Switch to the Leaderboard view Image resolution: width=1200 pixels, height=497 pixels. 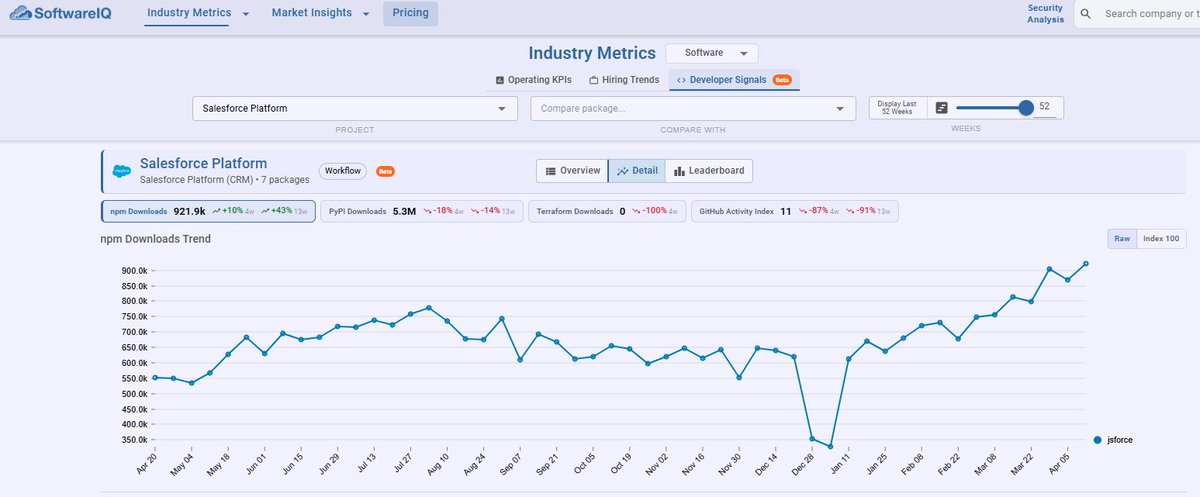709,171
